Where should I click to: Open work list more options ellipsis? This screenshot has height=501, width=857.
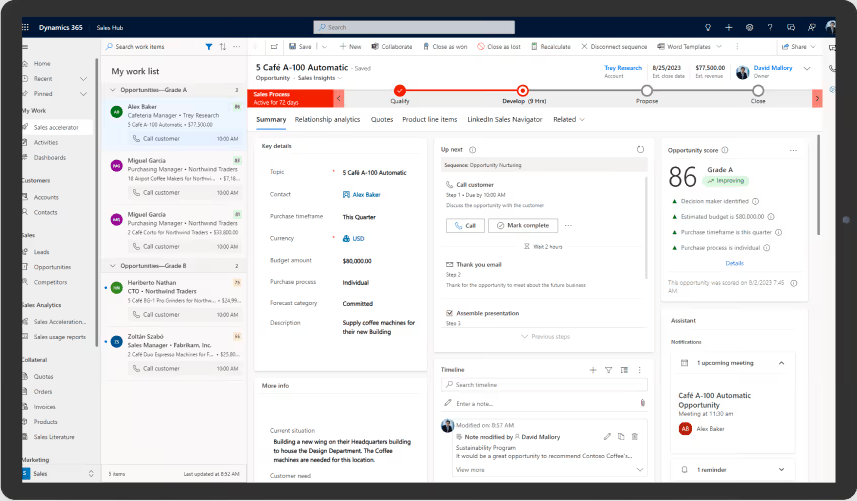[x=236, y=47]
